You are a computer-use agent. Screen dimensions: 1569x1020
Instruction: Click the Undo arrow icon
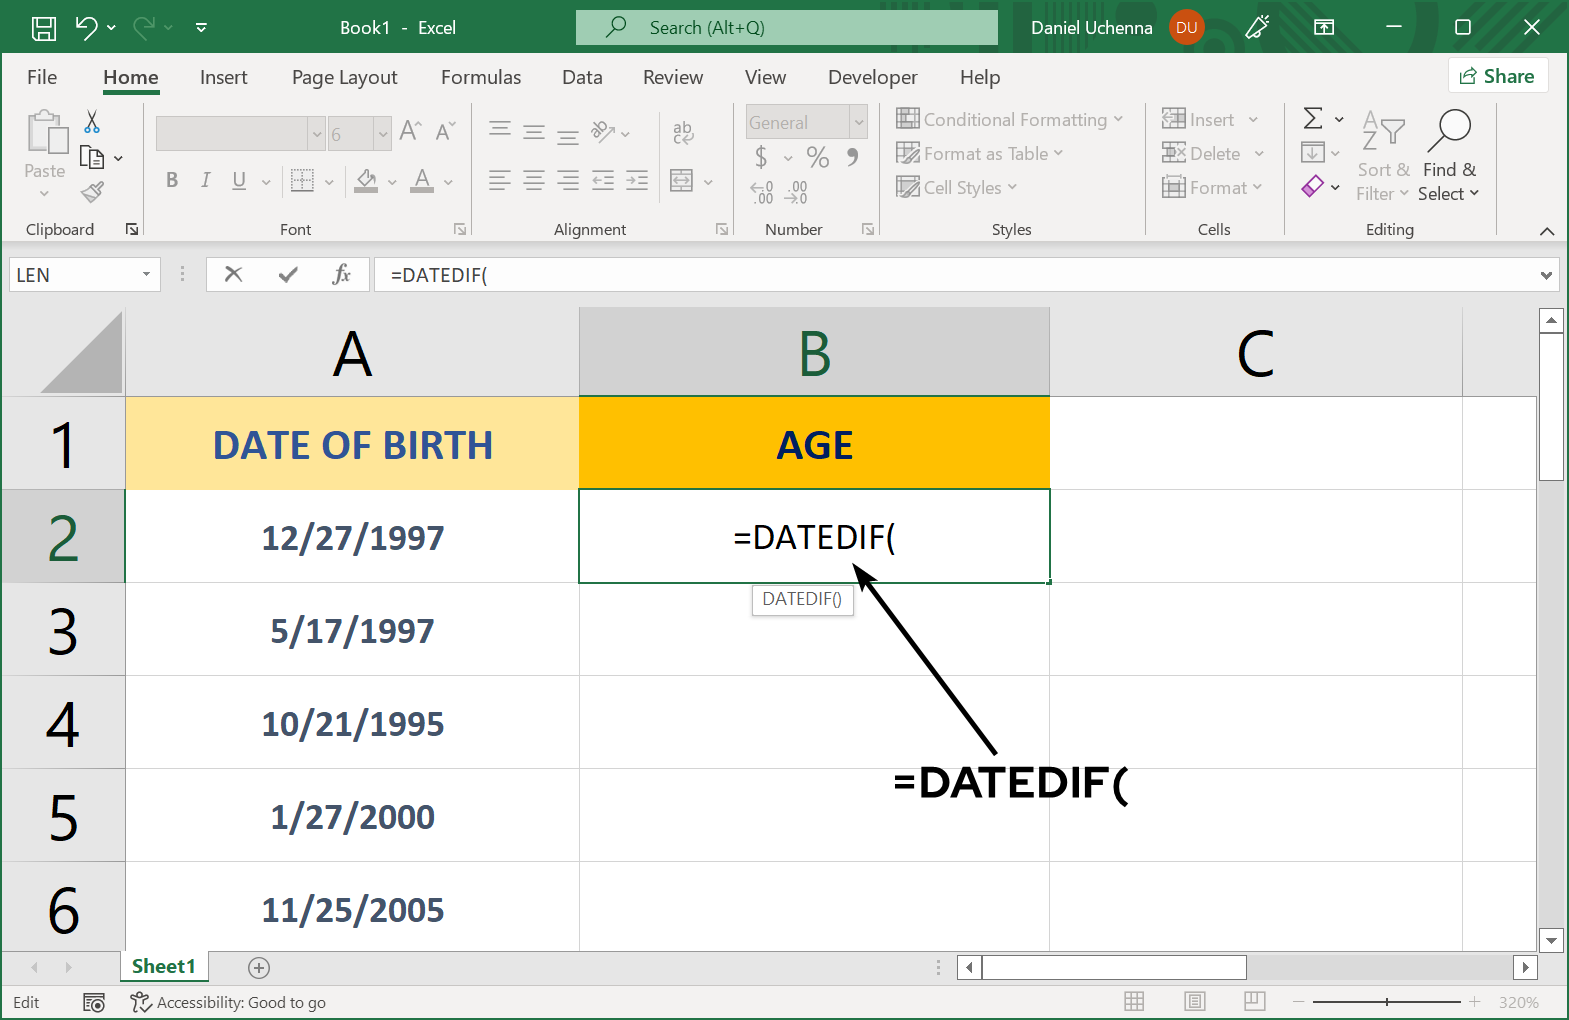(87, 28)
